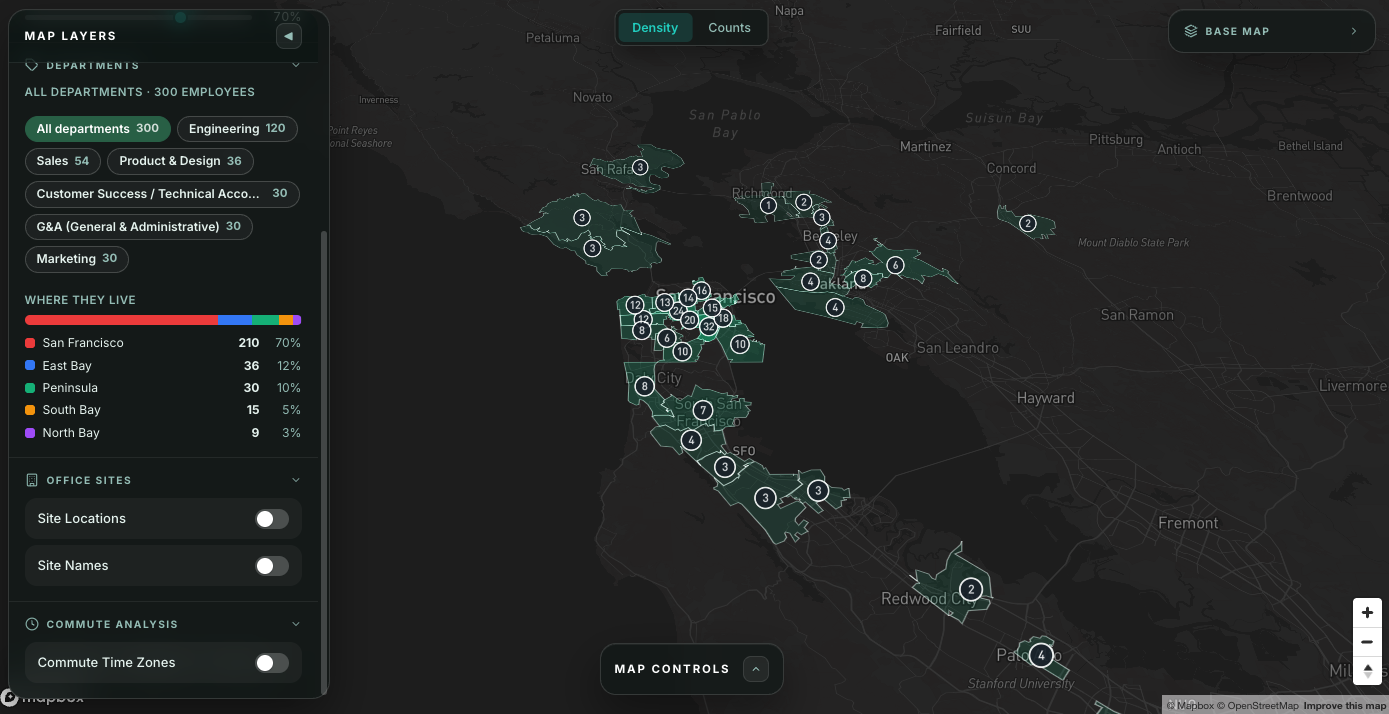Select the East Bay legend row
The width and height of the screenshot is (1389, 714).
pos(163,366)
